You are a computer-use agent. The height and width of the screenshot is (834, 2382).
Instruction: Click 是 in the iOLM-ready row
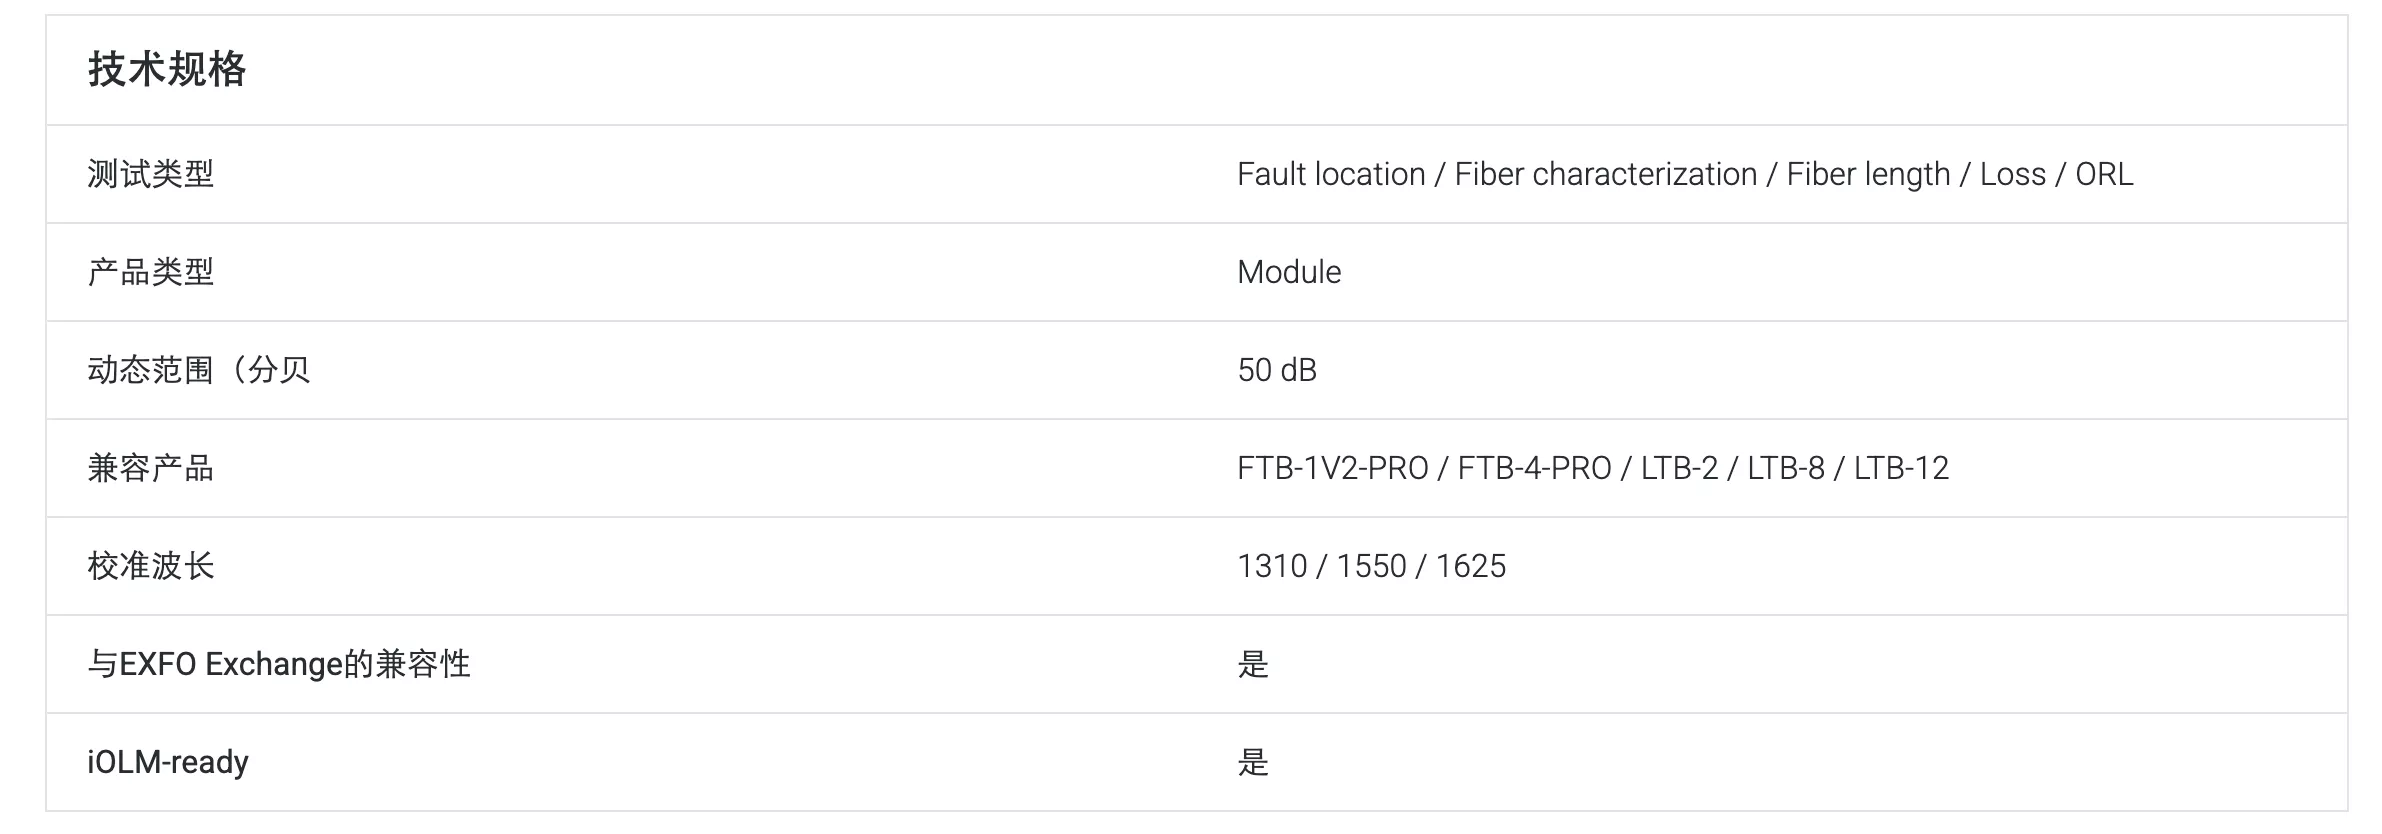(x=1253, y=762)
